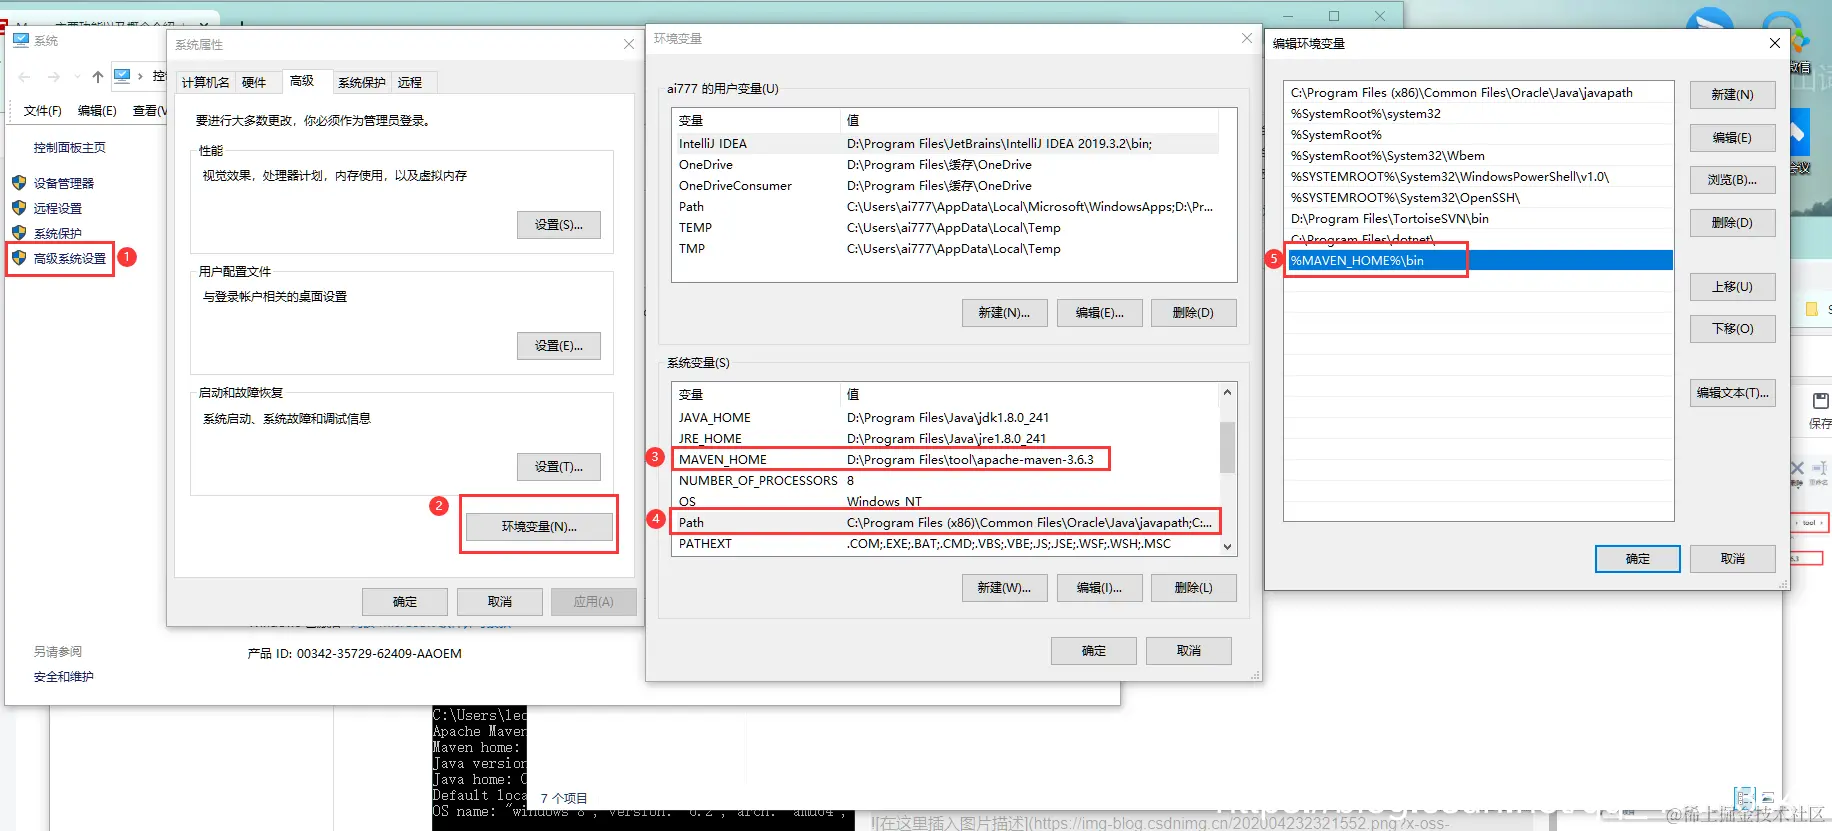The image size is (1832, 831).
Task: Open 系统保护 shield link in System window
Action: coord(47,233)
